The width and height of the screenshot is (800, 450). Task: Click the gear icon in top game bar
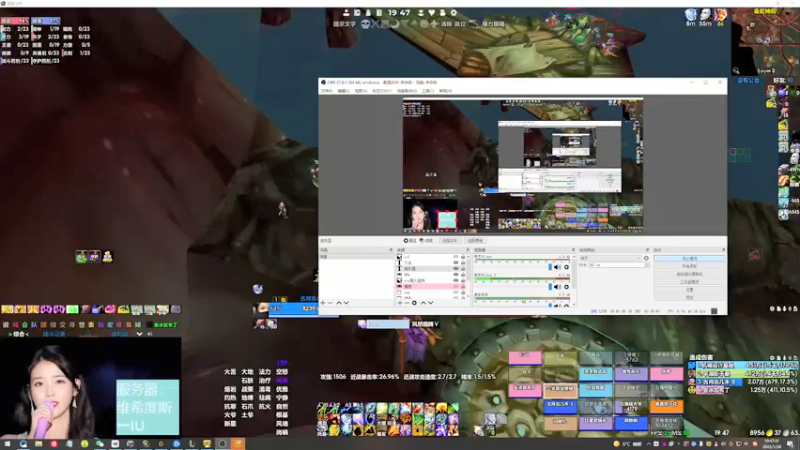point(454,13)
